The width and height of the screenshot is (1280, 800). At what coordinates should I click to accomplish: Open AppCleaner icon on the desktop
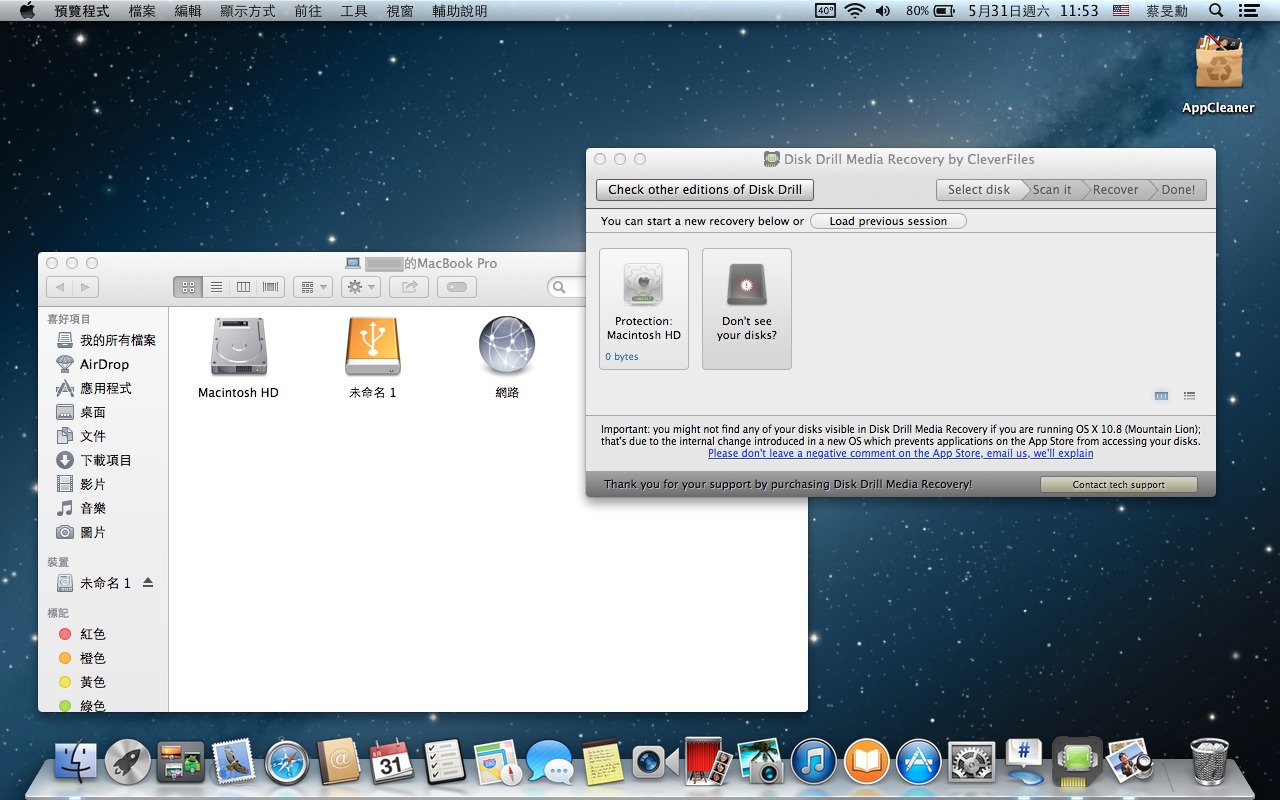[x=1218, y=75]
